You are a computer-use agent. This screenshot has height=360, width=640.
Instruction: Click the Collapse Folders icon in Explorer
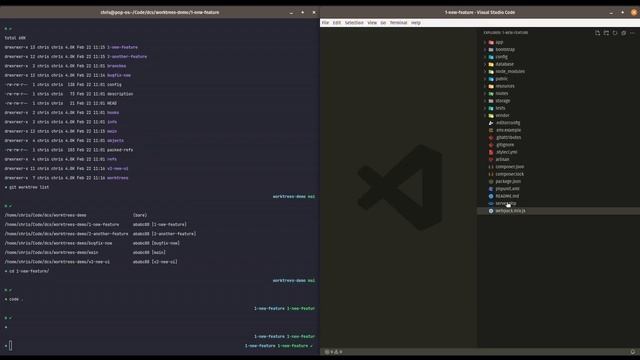click(x=624, y=33)
